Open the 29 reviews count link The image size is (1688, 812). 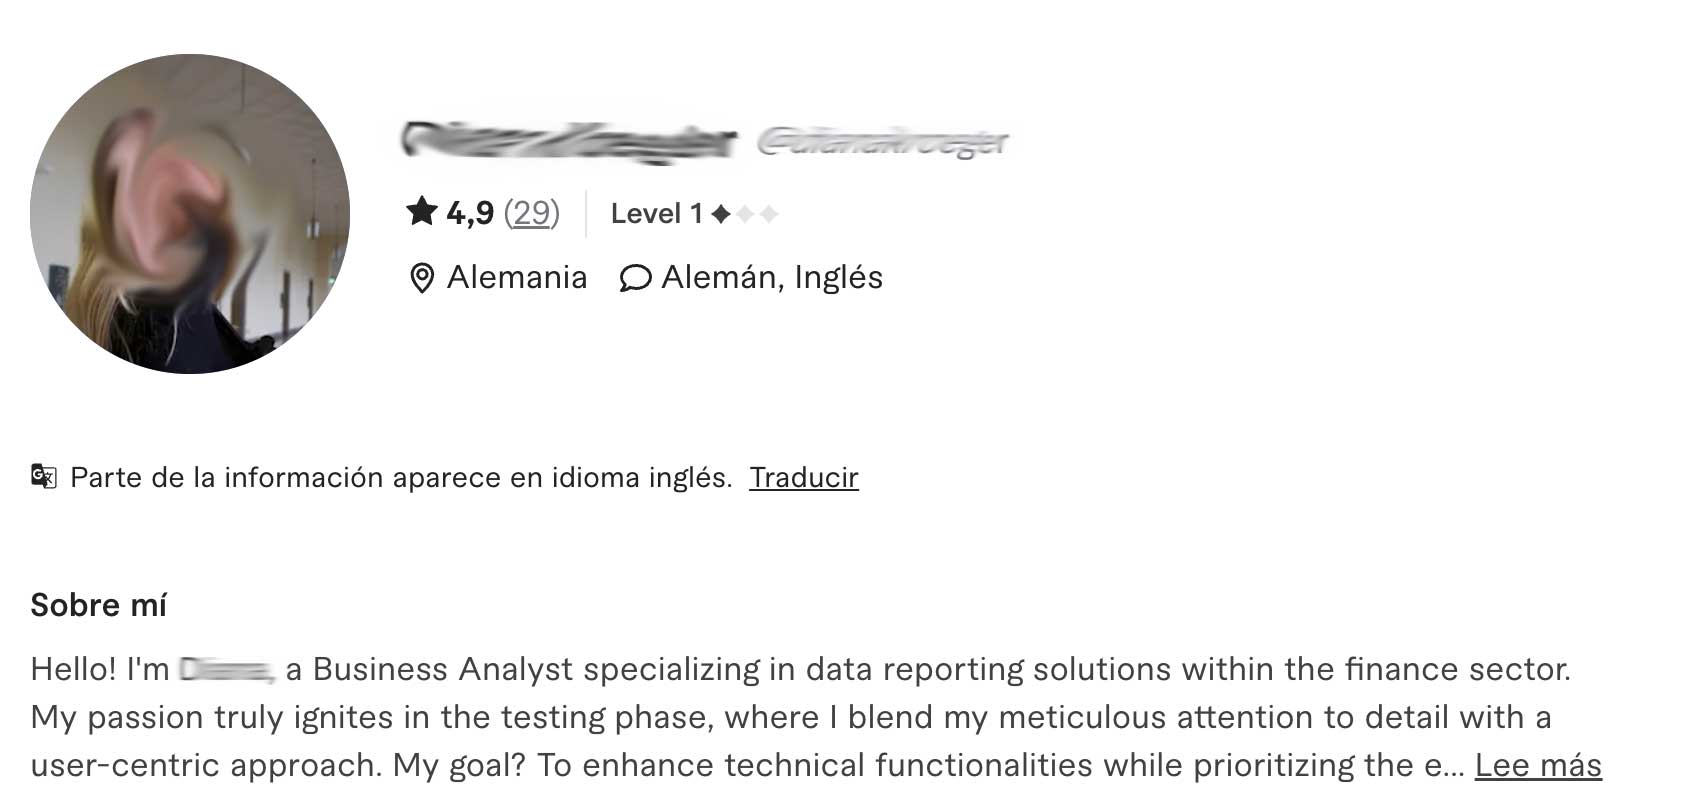point(532,213)
